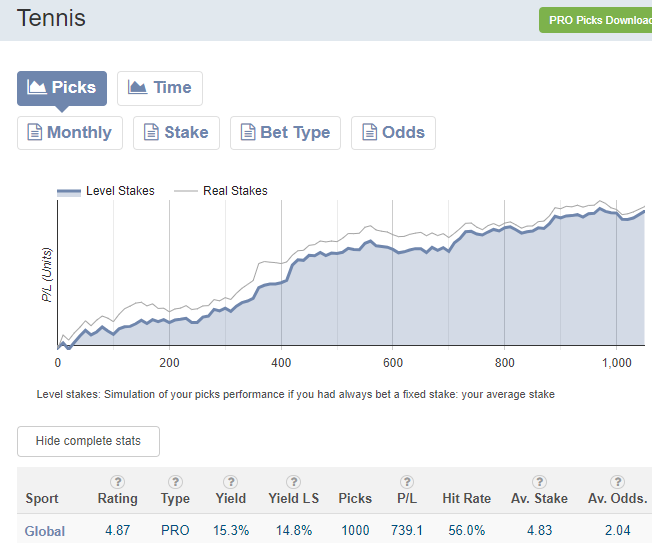Screen dimensions: 652x543
Task: Click the PRO Picks Download button
Action: (x=595, y=20)
